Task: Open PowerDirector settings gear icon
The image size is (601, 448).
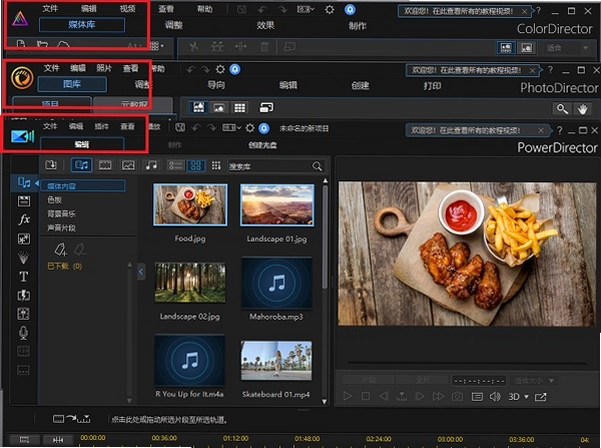Action: pos(250,128)
